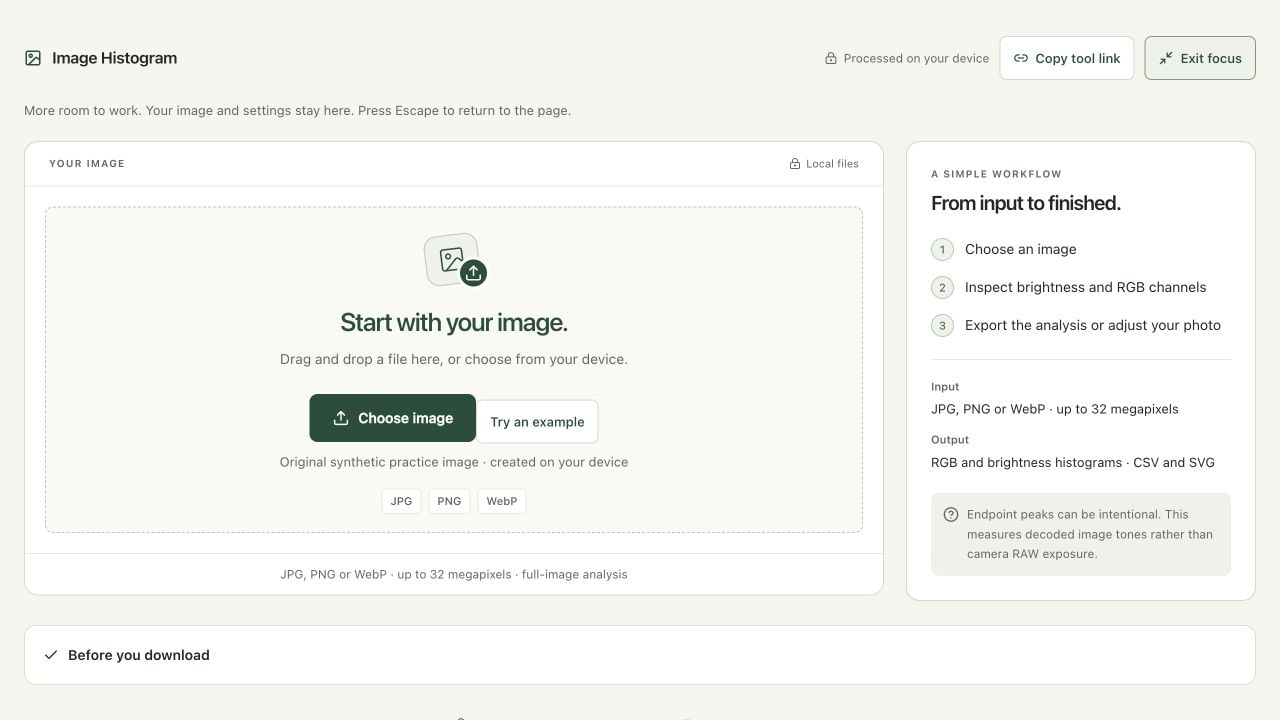Click the A SIMPLE WORKFLOW label
1280x720 pixels.
click(996, 174)
